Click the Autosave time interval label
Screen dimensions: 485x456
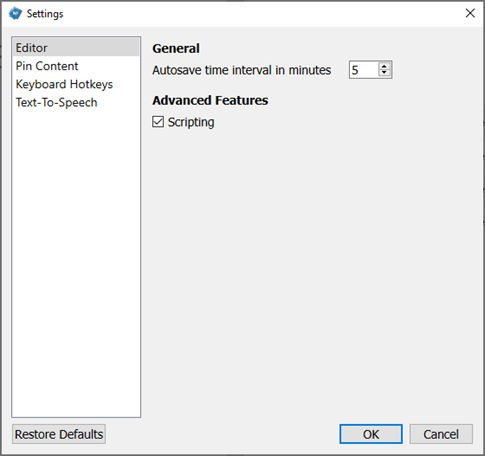pos(242,70)
